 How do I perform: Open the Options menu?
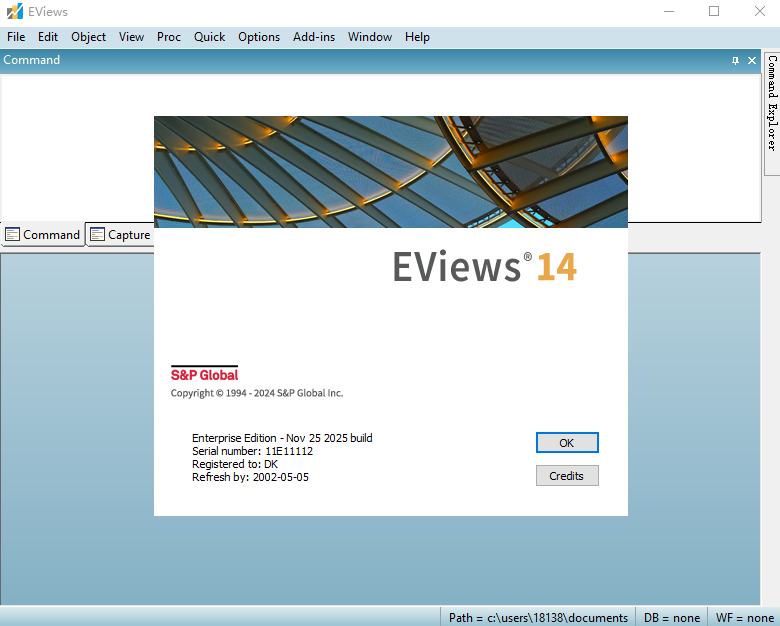coord(259,37)
